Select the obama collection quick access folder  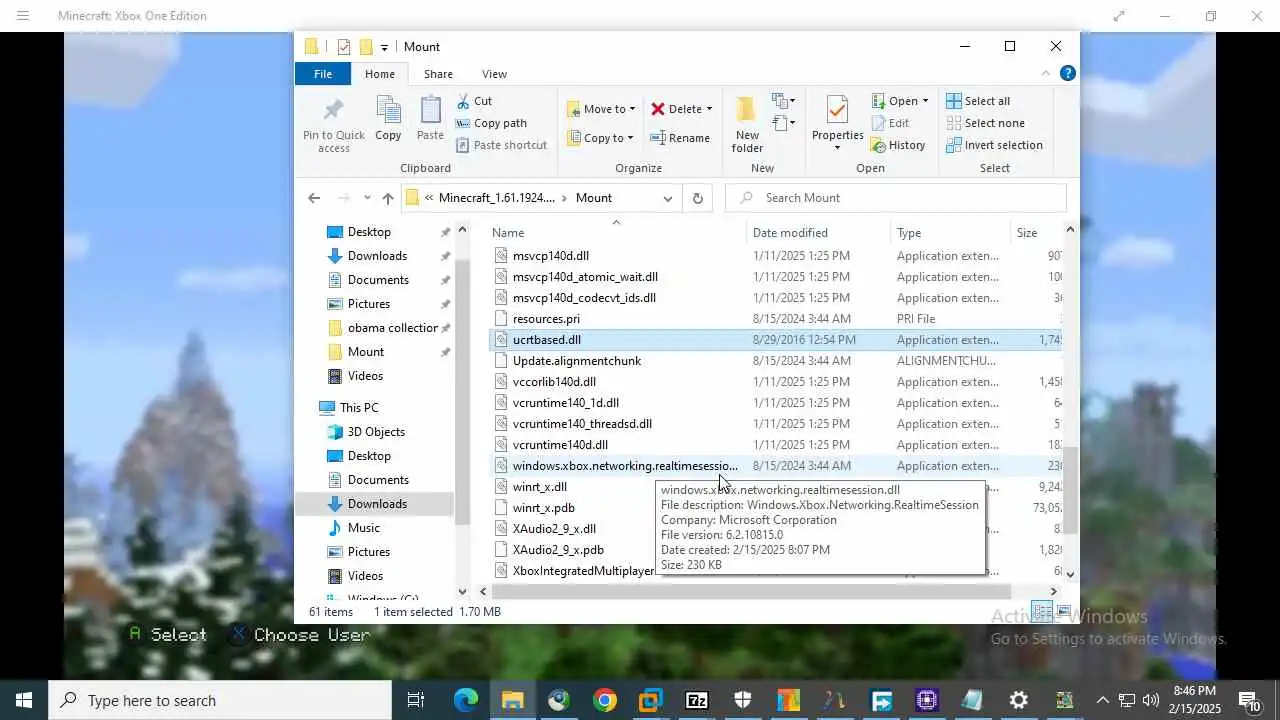(x=392, y=328)
